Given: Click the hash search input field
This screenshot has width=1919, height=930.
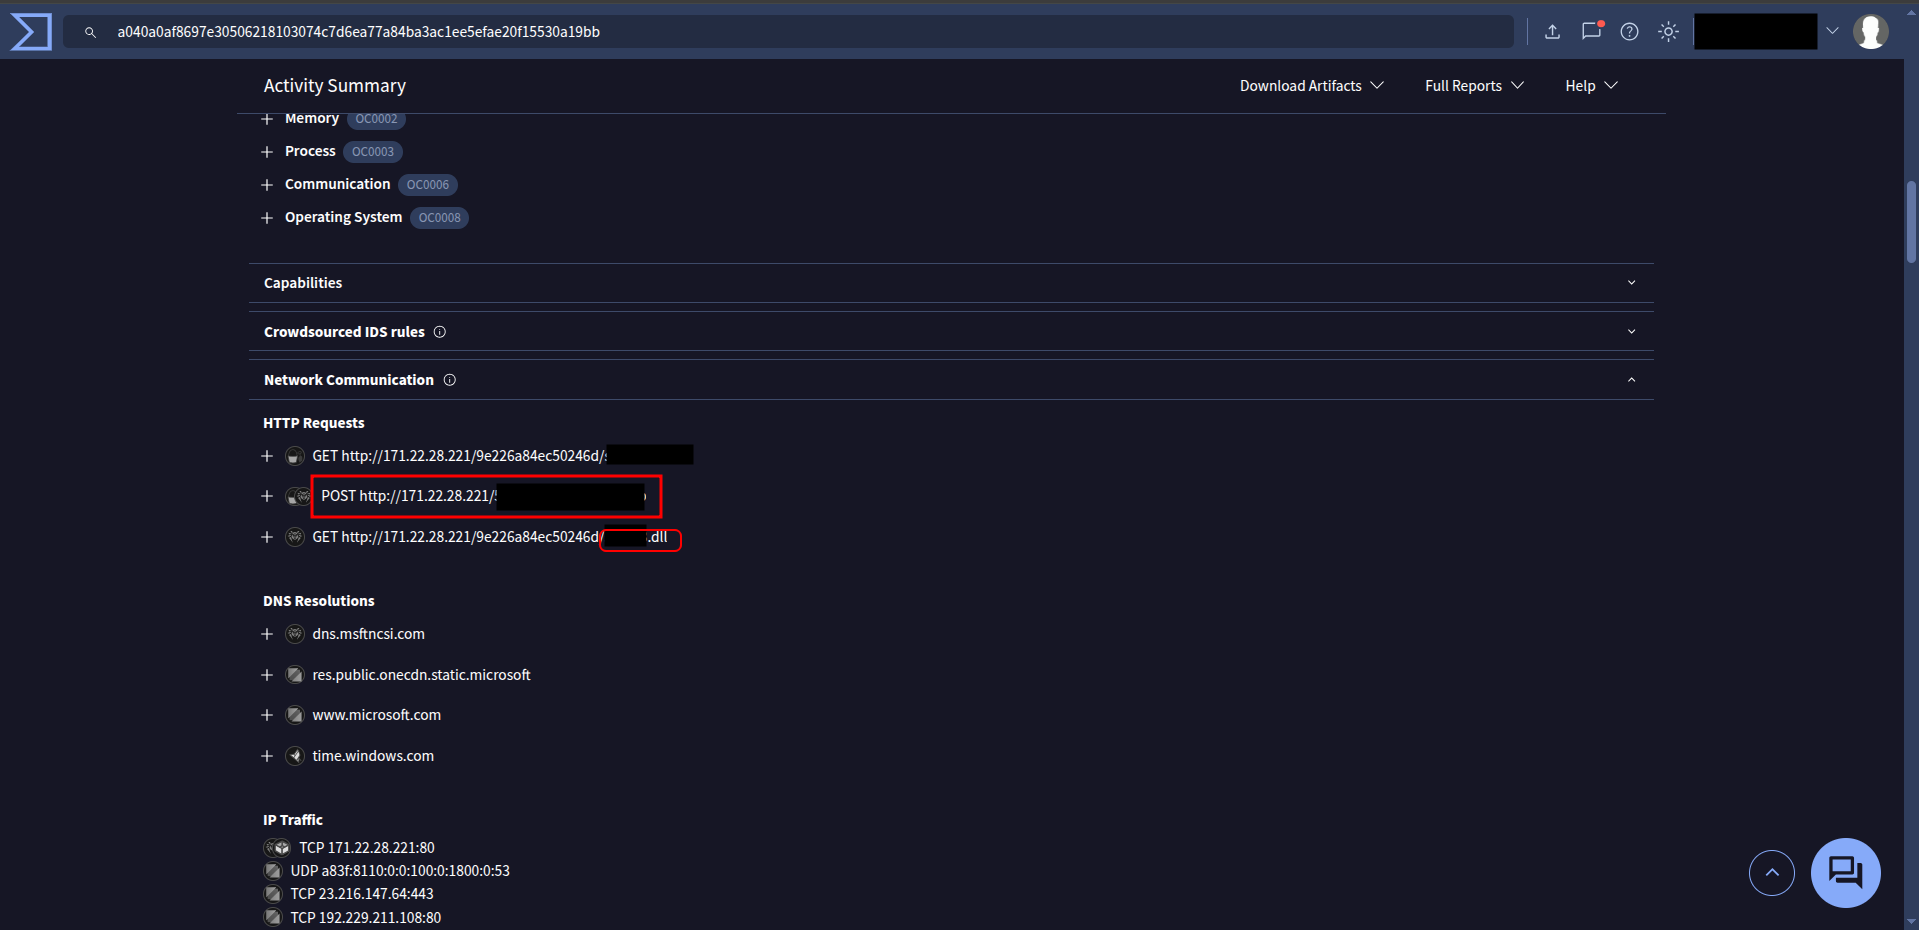Looking at the screenshot, I should coord(800,32).
